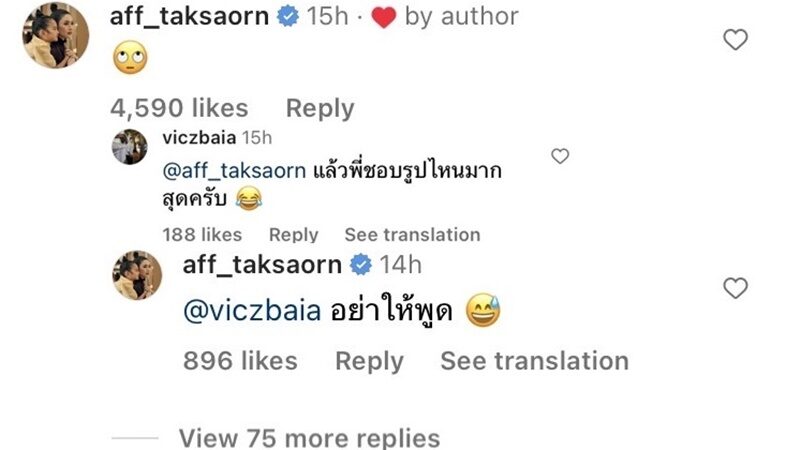The image size is (800, 450).
Task: Reply to viczbaia's 188-likes comment
Action: click(293, 235)
